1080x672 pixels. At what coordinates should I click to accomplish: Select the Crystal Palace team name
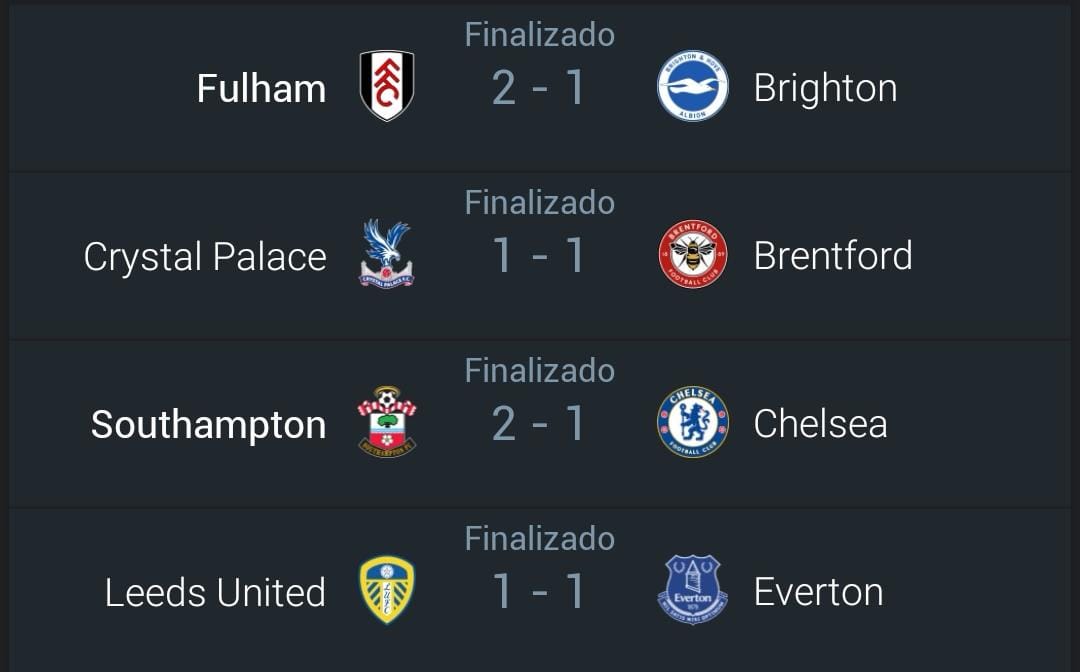[x=205, y=257]
